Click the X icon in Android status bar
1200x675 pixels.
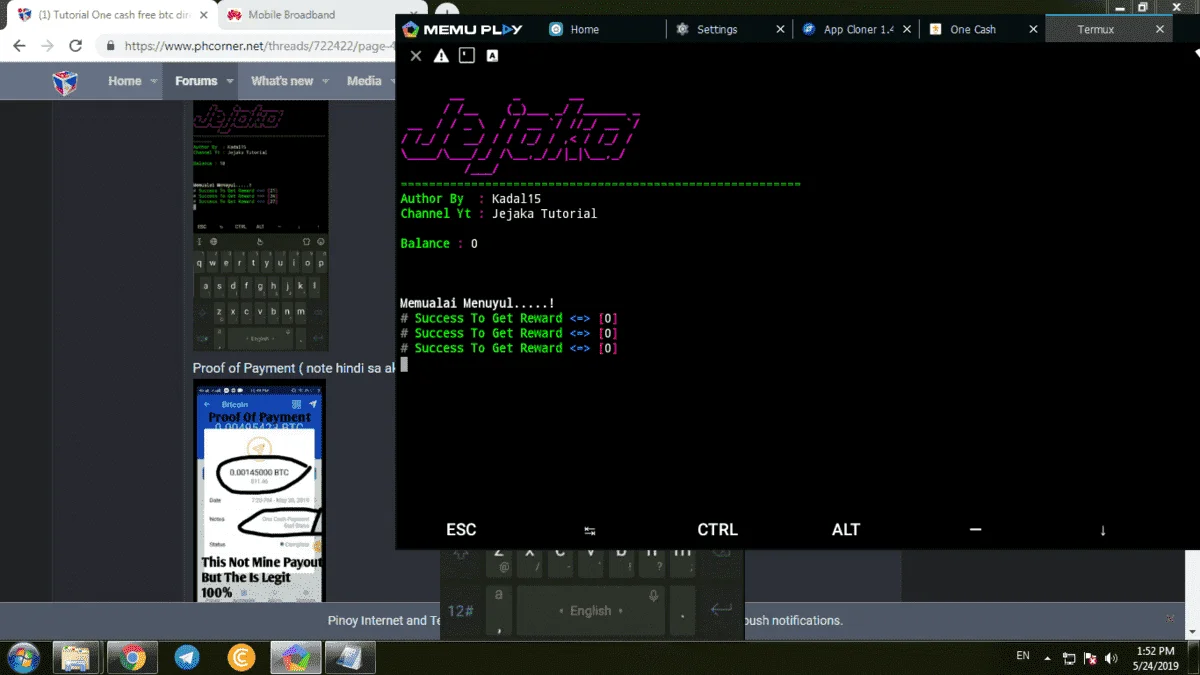pyautogui.click(x=416, y=56)
